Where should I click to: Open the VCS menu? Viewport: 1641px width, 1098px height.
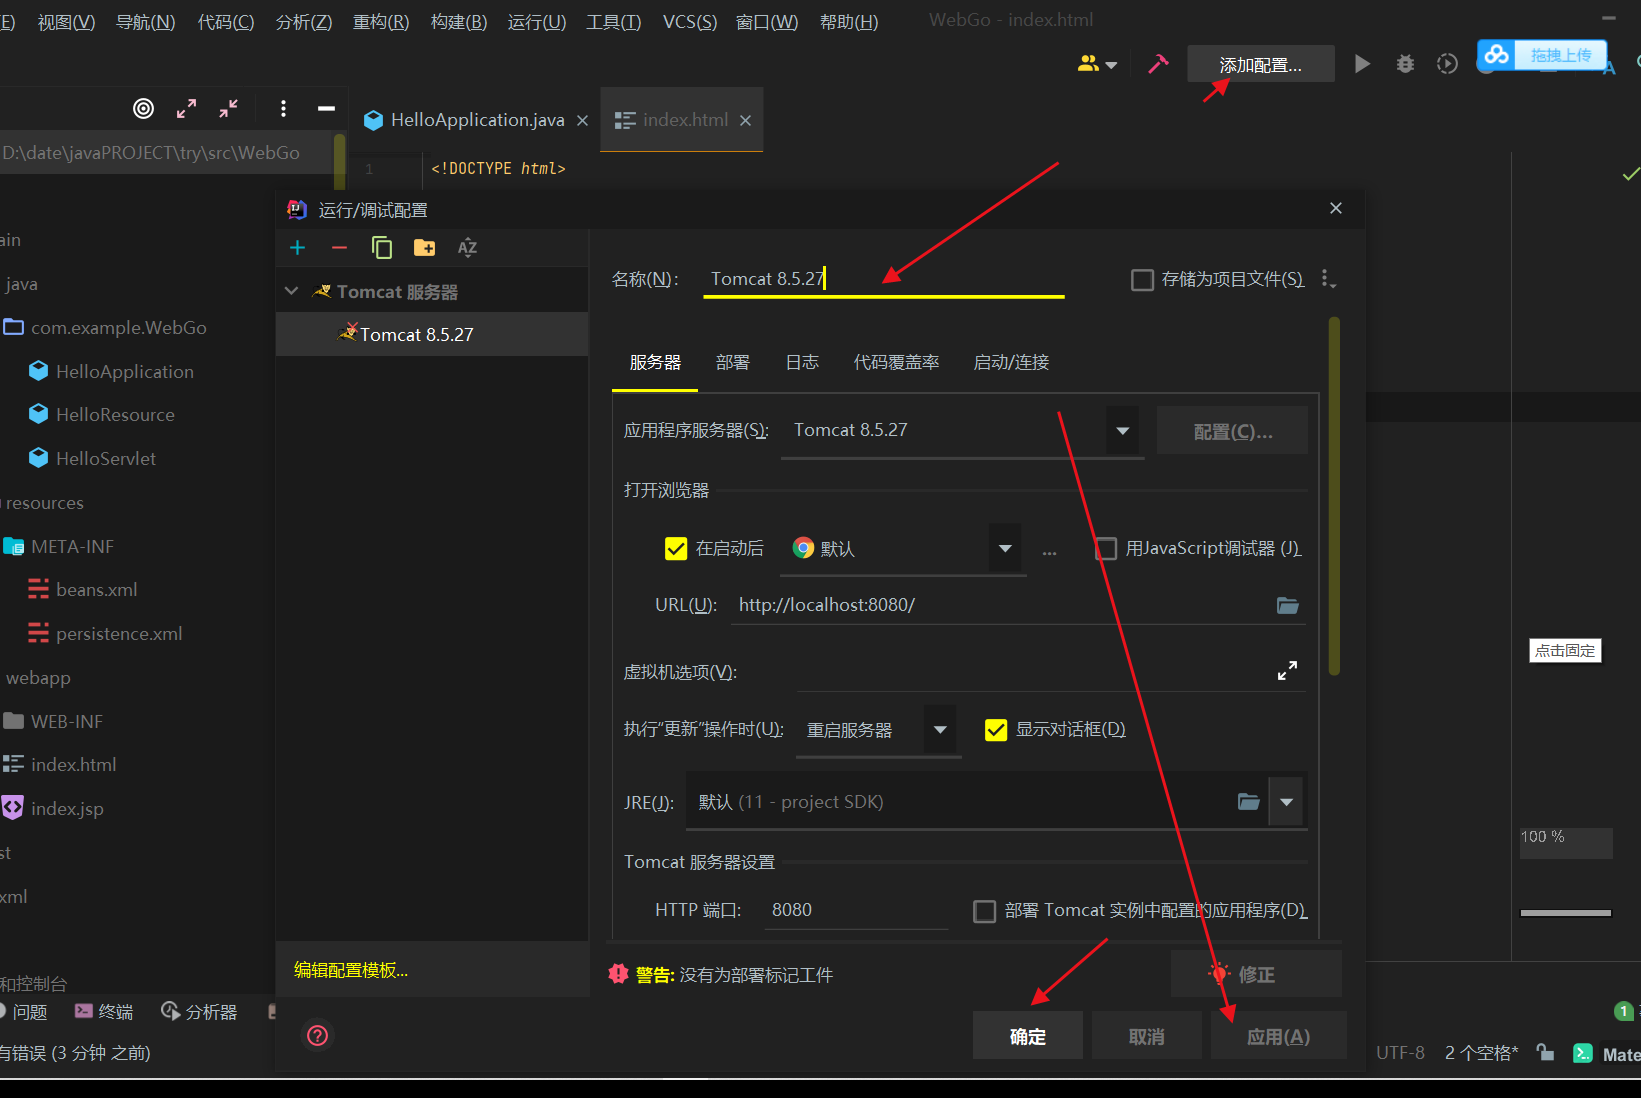tap(690, 21)
